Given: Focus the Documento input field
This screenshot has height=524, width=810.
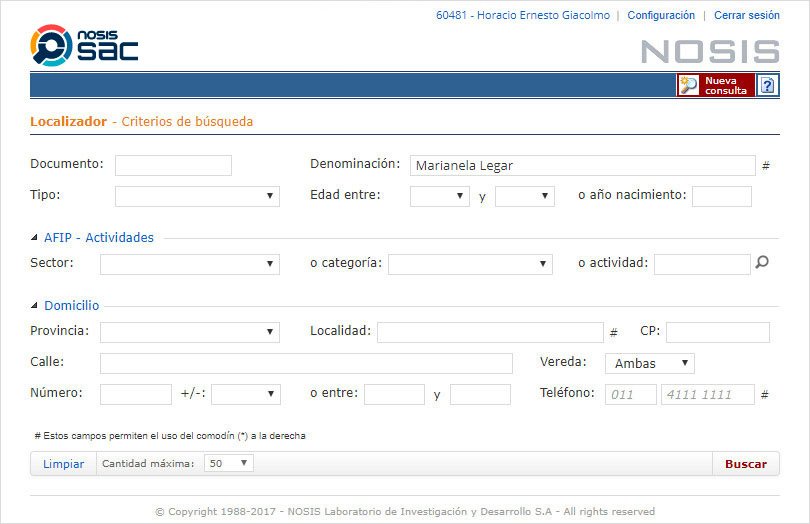Looking at the screenshot, I should click(x=174, y=165).
